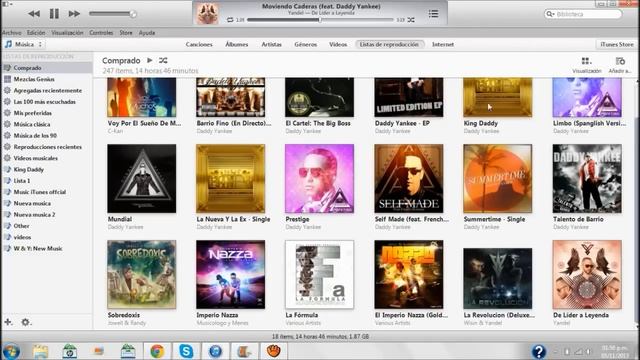The height and width of the screenshot is (360, 640).
Task: Shuffle the Comprado playlist
Action: (163, 60)
